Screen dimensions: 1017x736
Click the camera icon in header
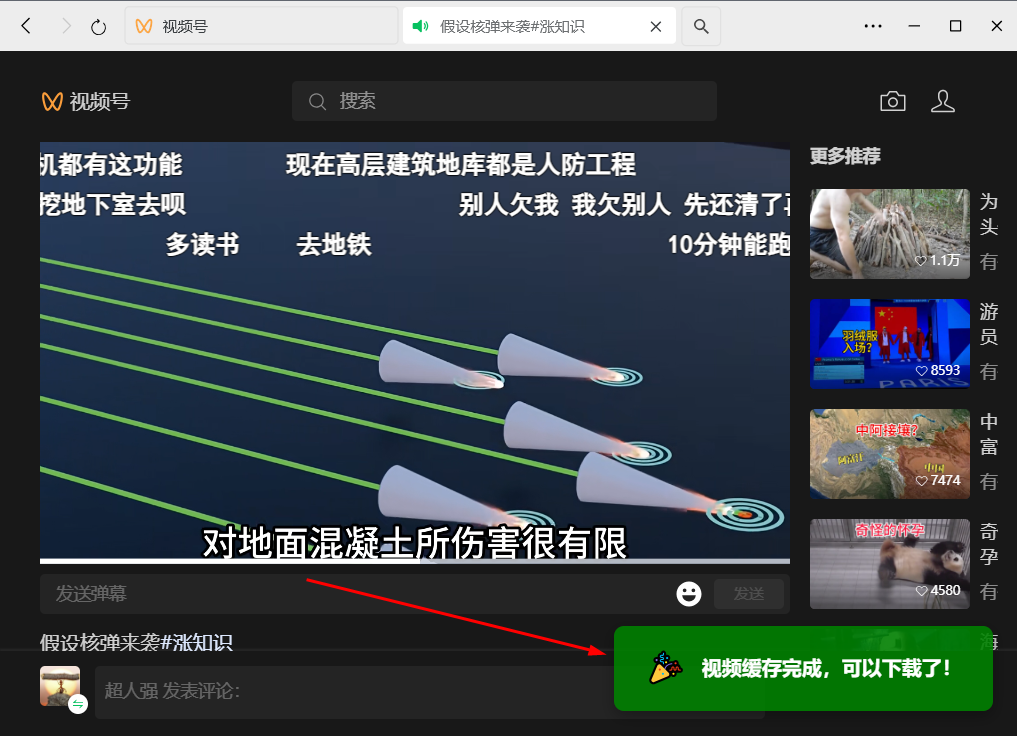coord(892,101)
